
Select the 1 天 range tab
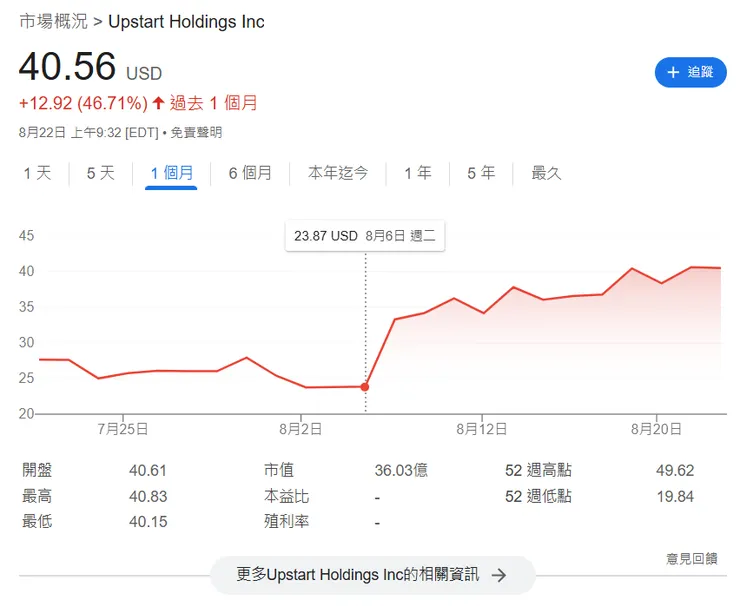coord(37,173)
